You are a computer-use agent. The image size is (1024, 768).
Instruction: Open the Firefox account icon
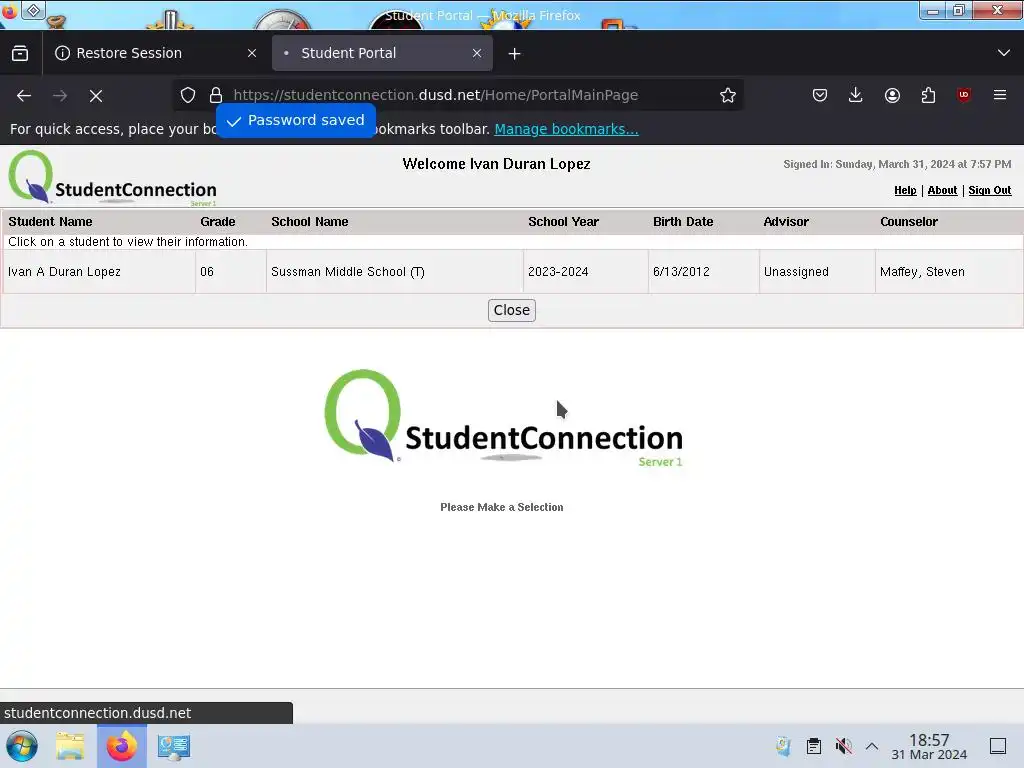892,95
